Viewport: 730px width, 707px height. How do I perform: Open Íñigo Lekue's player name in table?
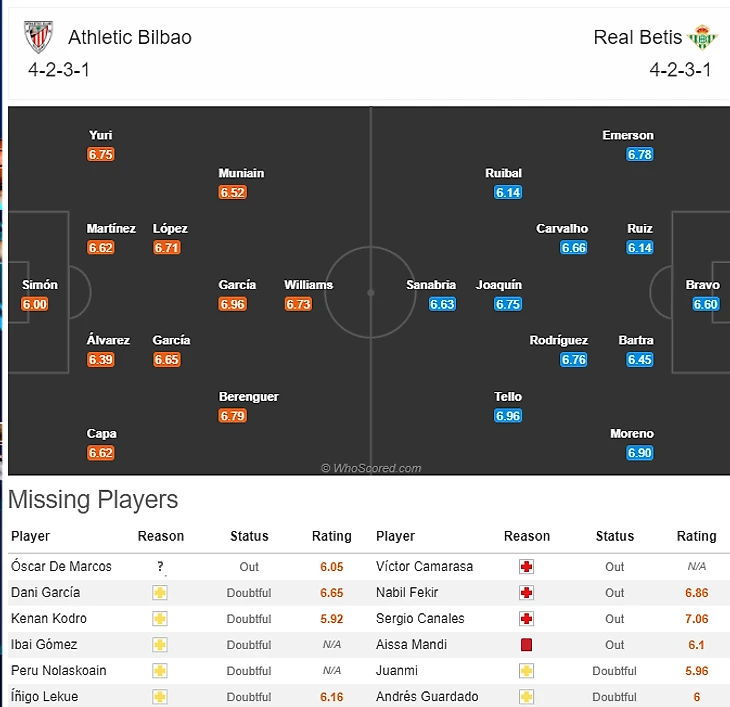[44, 697]
